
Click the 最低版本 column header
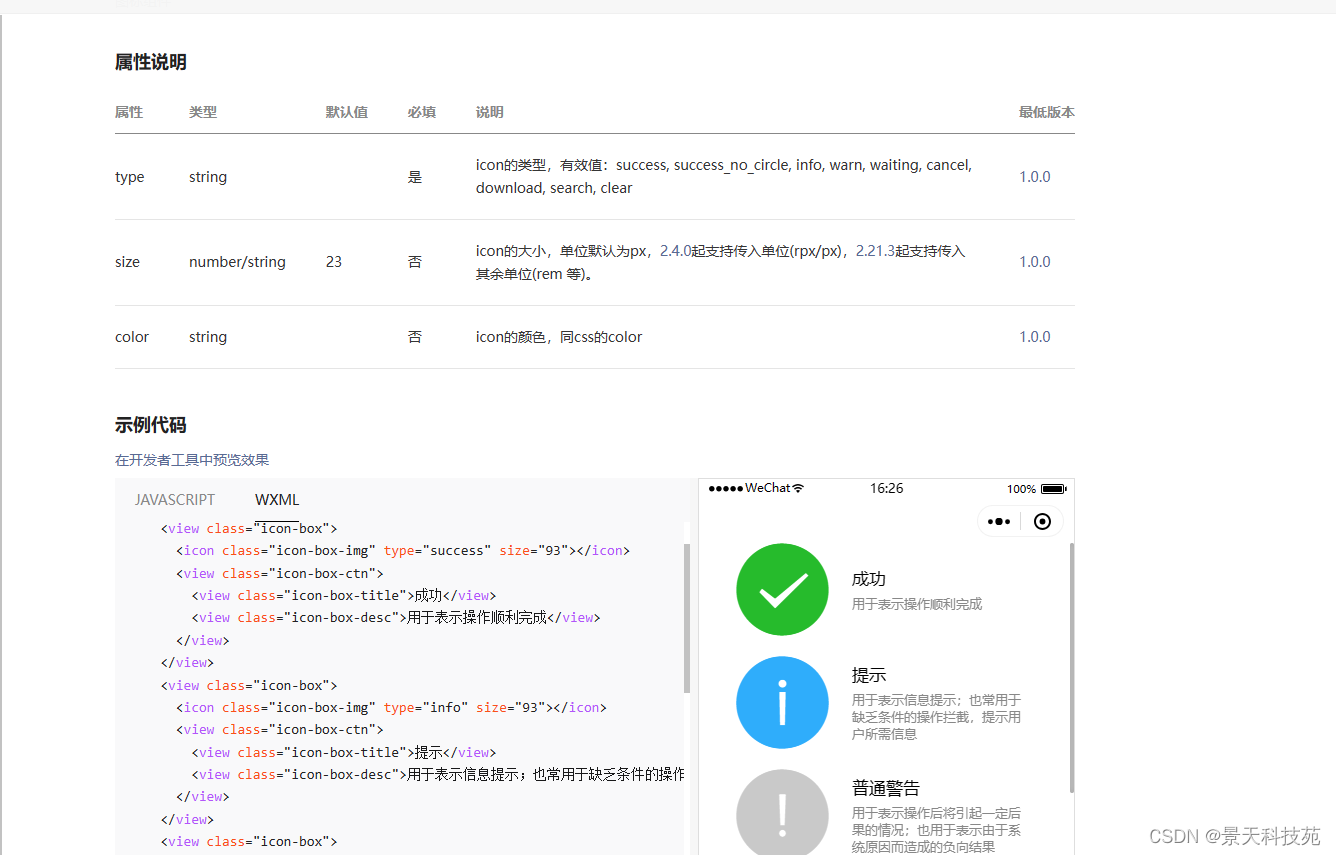(1047, 112)
